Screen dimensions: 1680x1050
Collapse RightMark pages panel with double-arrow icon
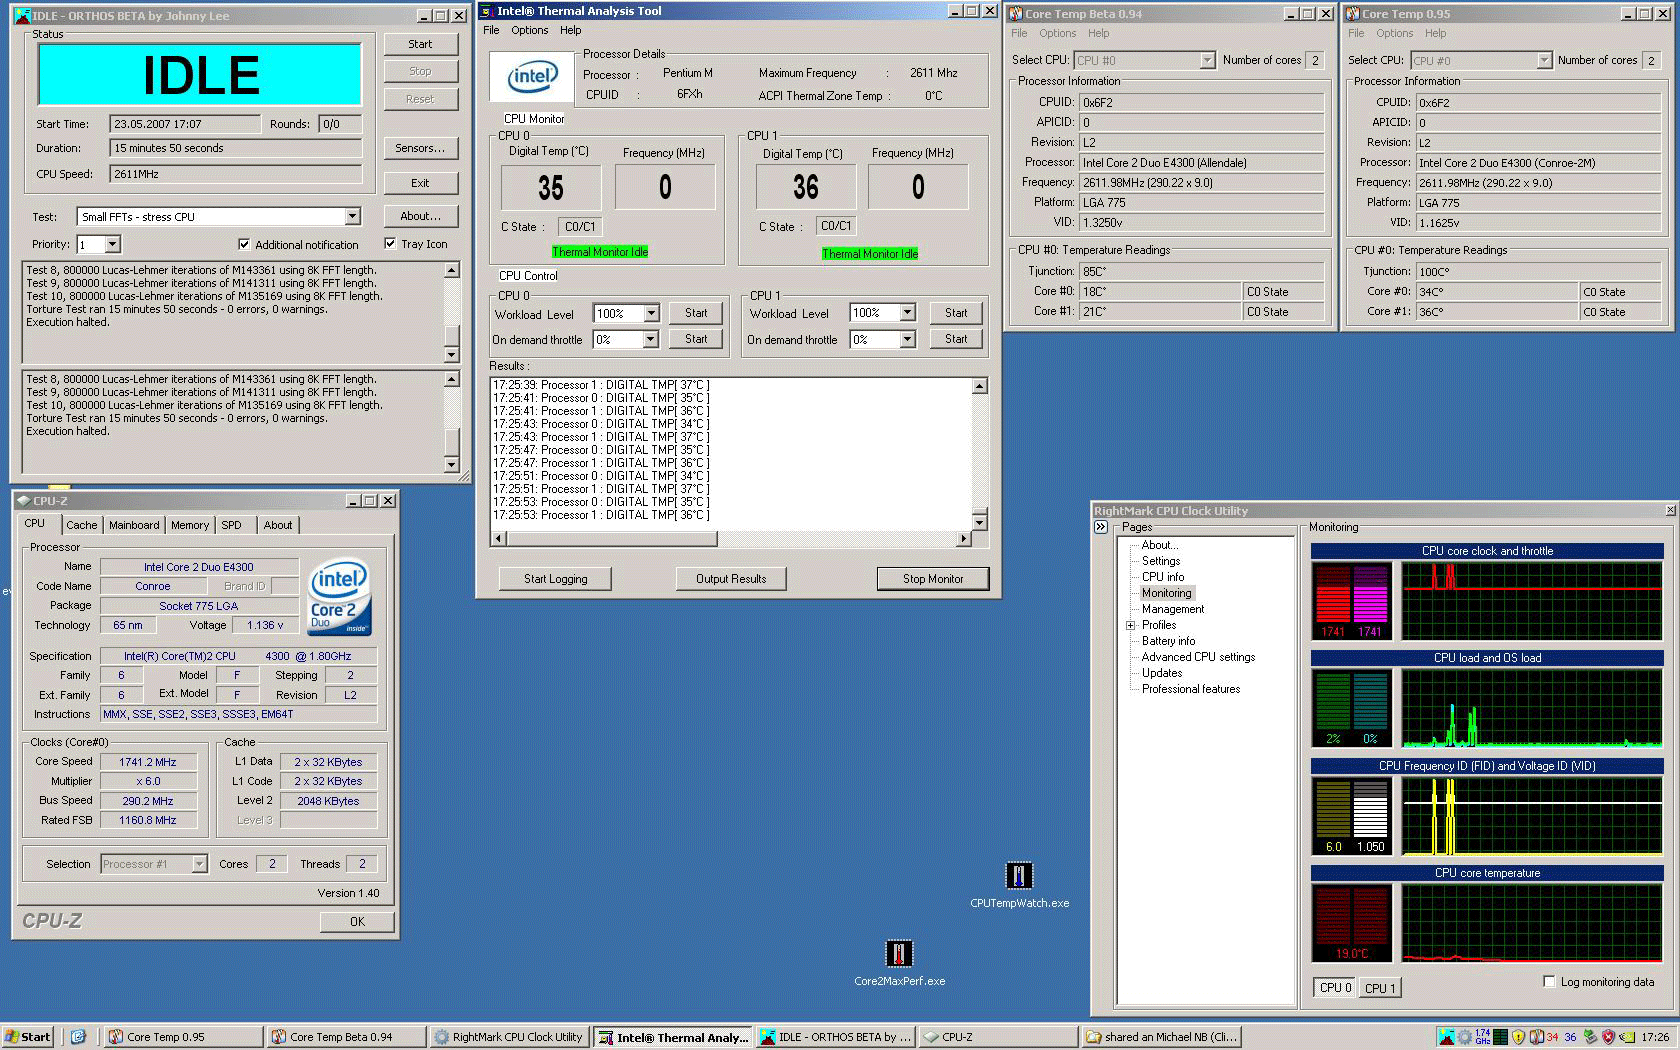tap(1101, 527)
